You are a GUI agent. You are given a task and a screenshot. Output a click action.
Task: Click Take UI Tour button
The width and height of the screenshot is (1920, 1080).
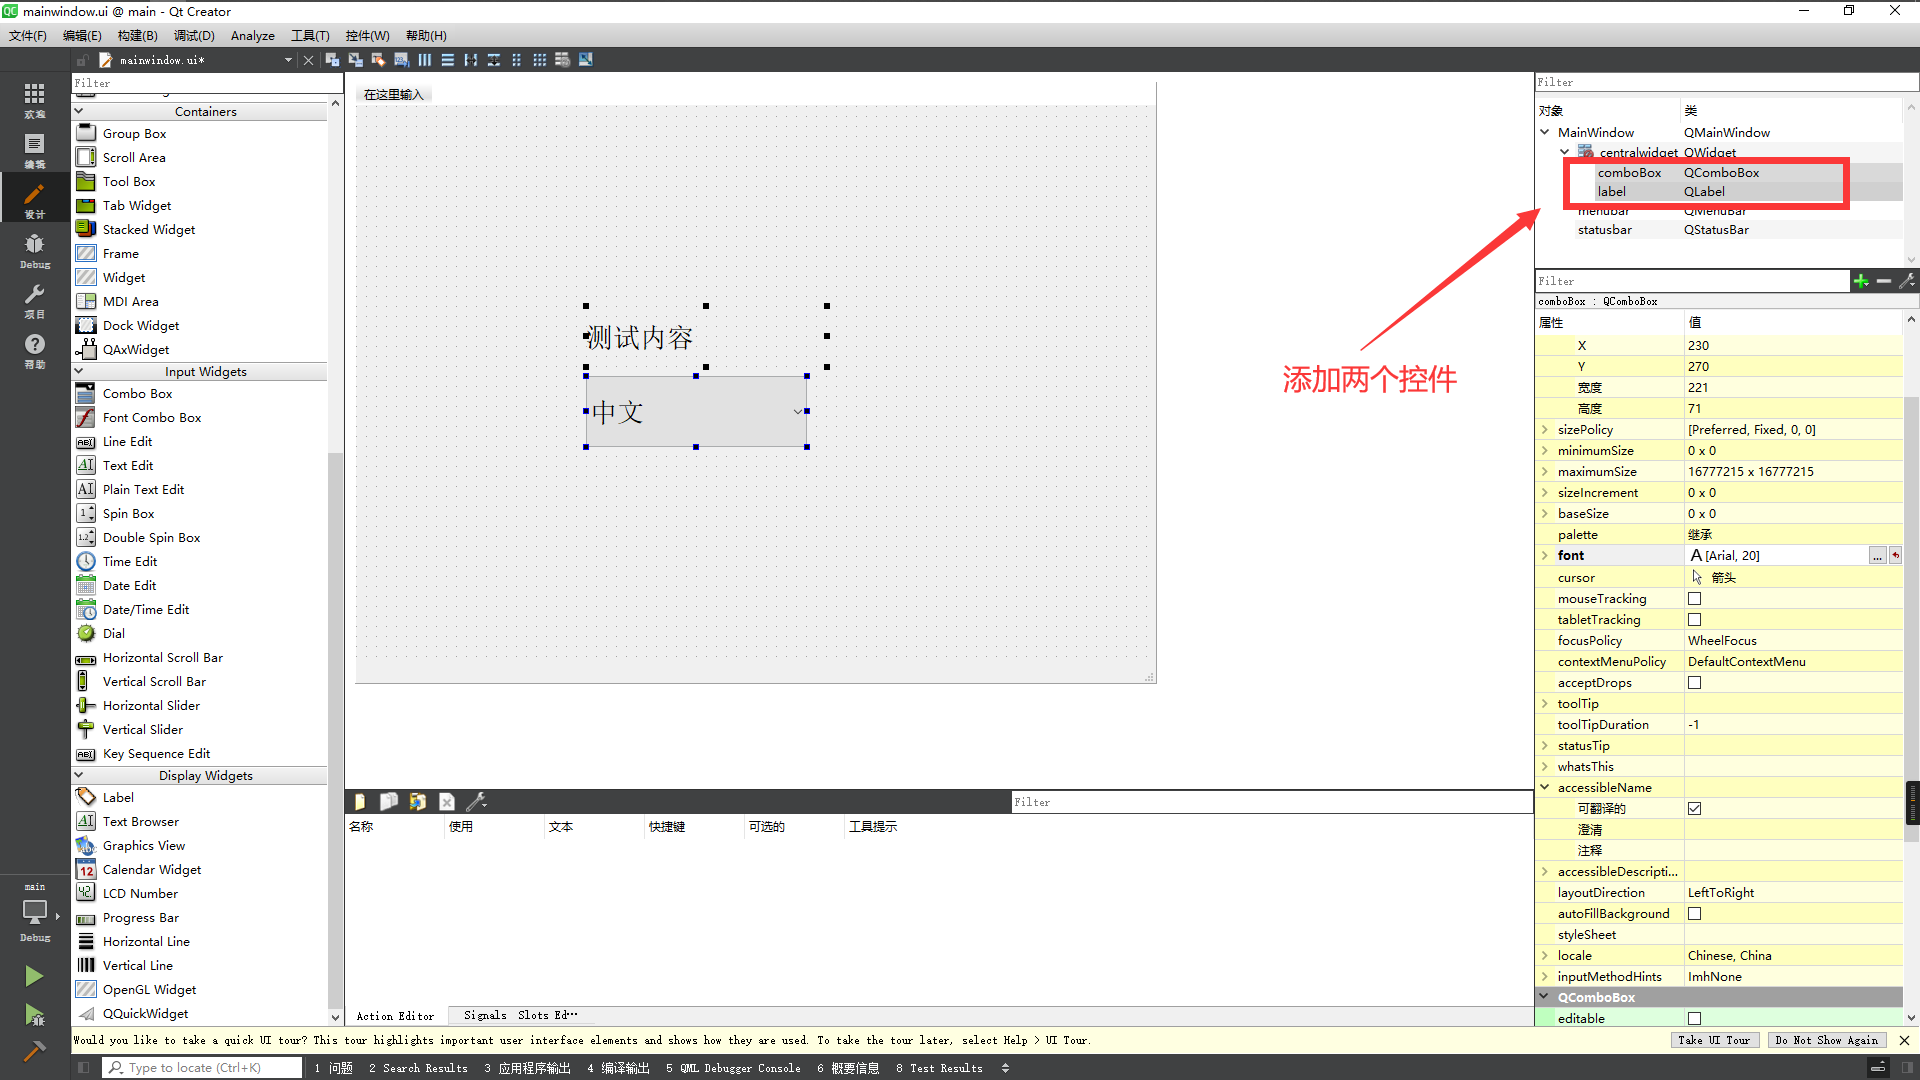pos(1713,1040)
